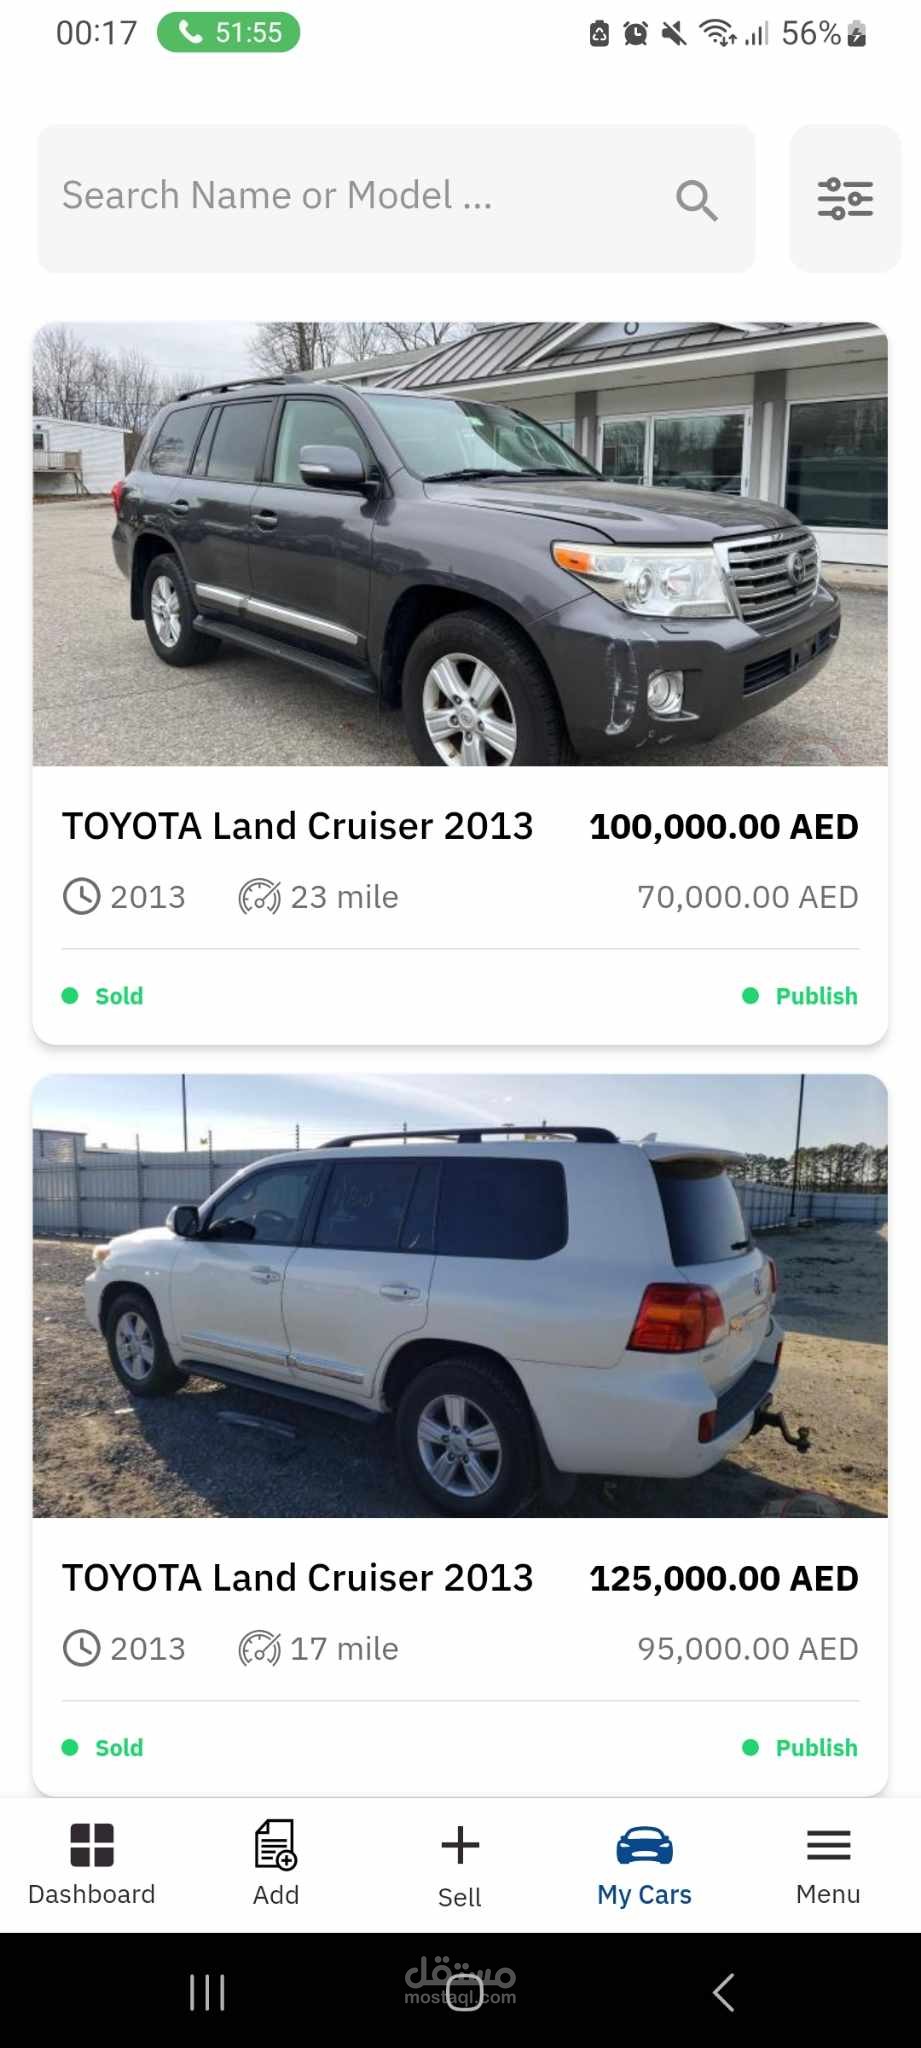Image resolution: width=921 pixels, height=2048 pixels.
Task: Tap the Sell plus icon
Action: coord(460,1845)
